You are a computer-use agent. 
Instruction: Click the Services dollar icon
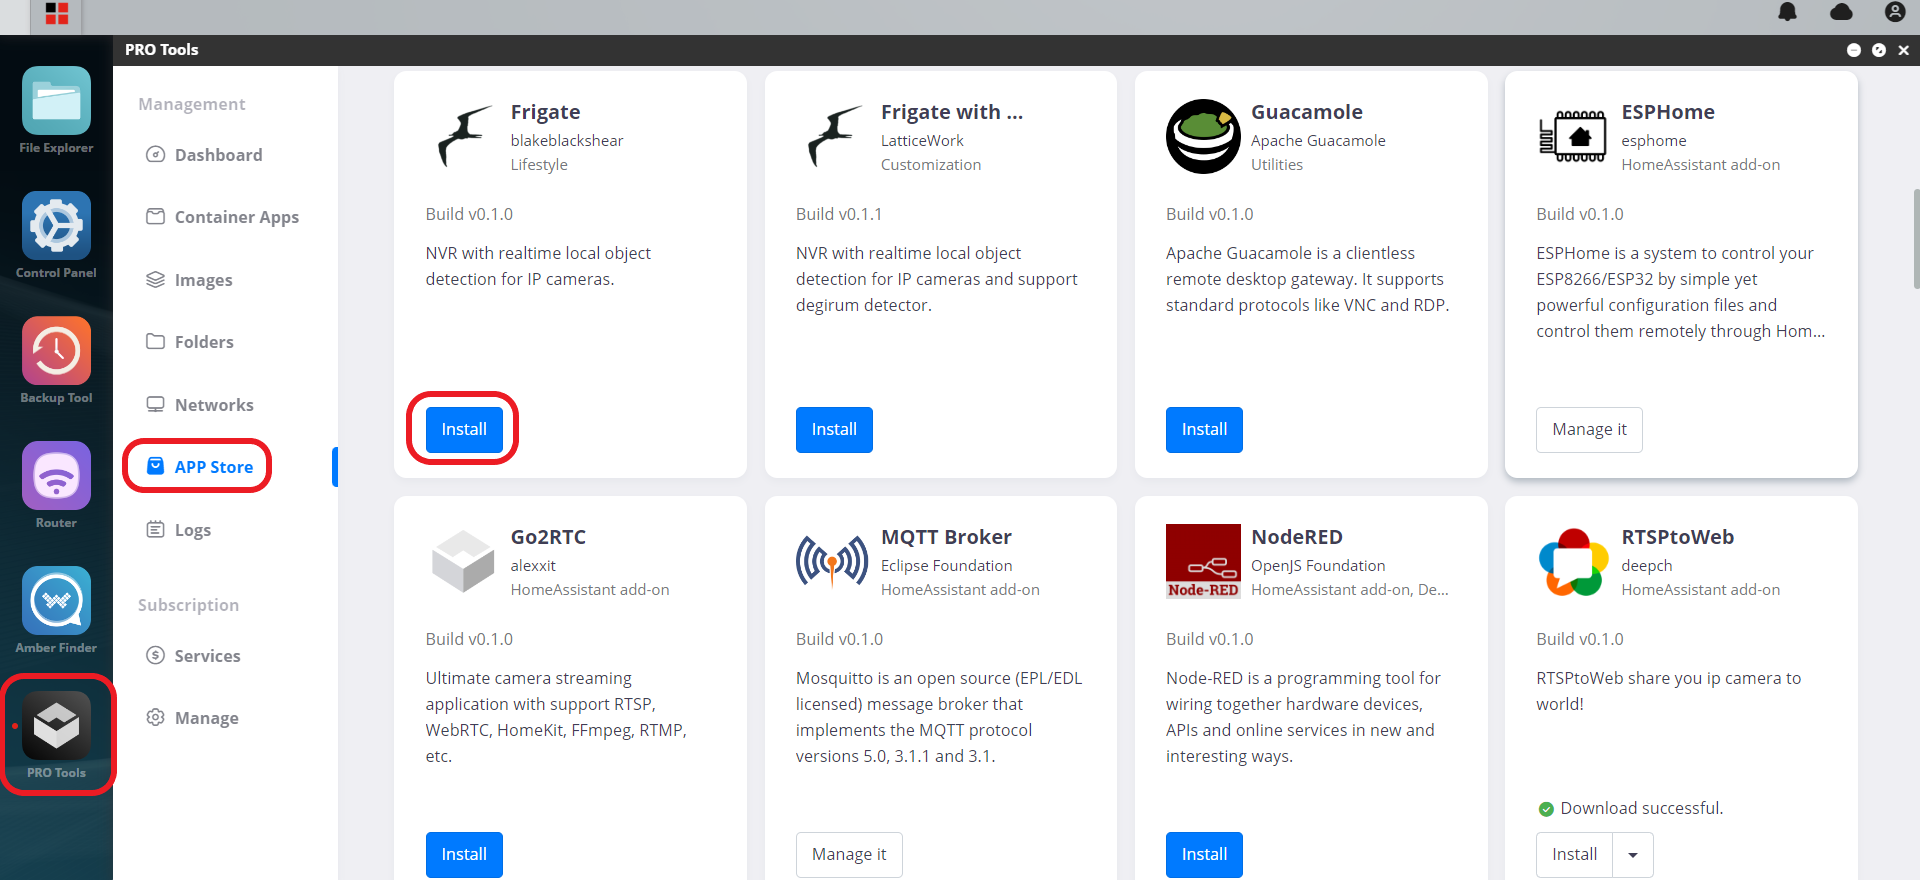pyautogui.click(x=155, y=655)
